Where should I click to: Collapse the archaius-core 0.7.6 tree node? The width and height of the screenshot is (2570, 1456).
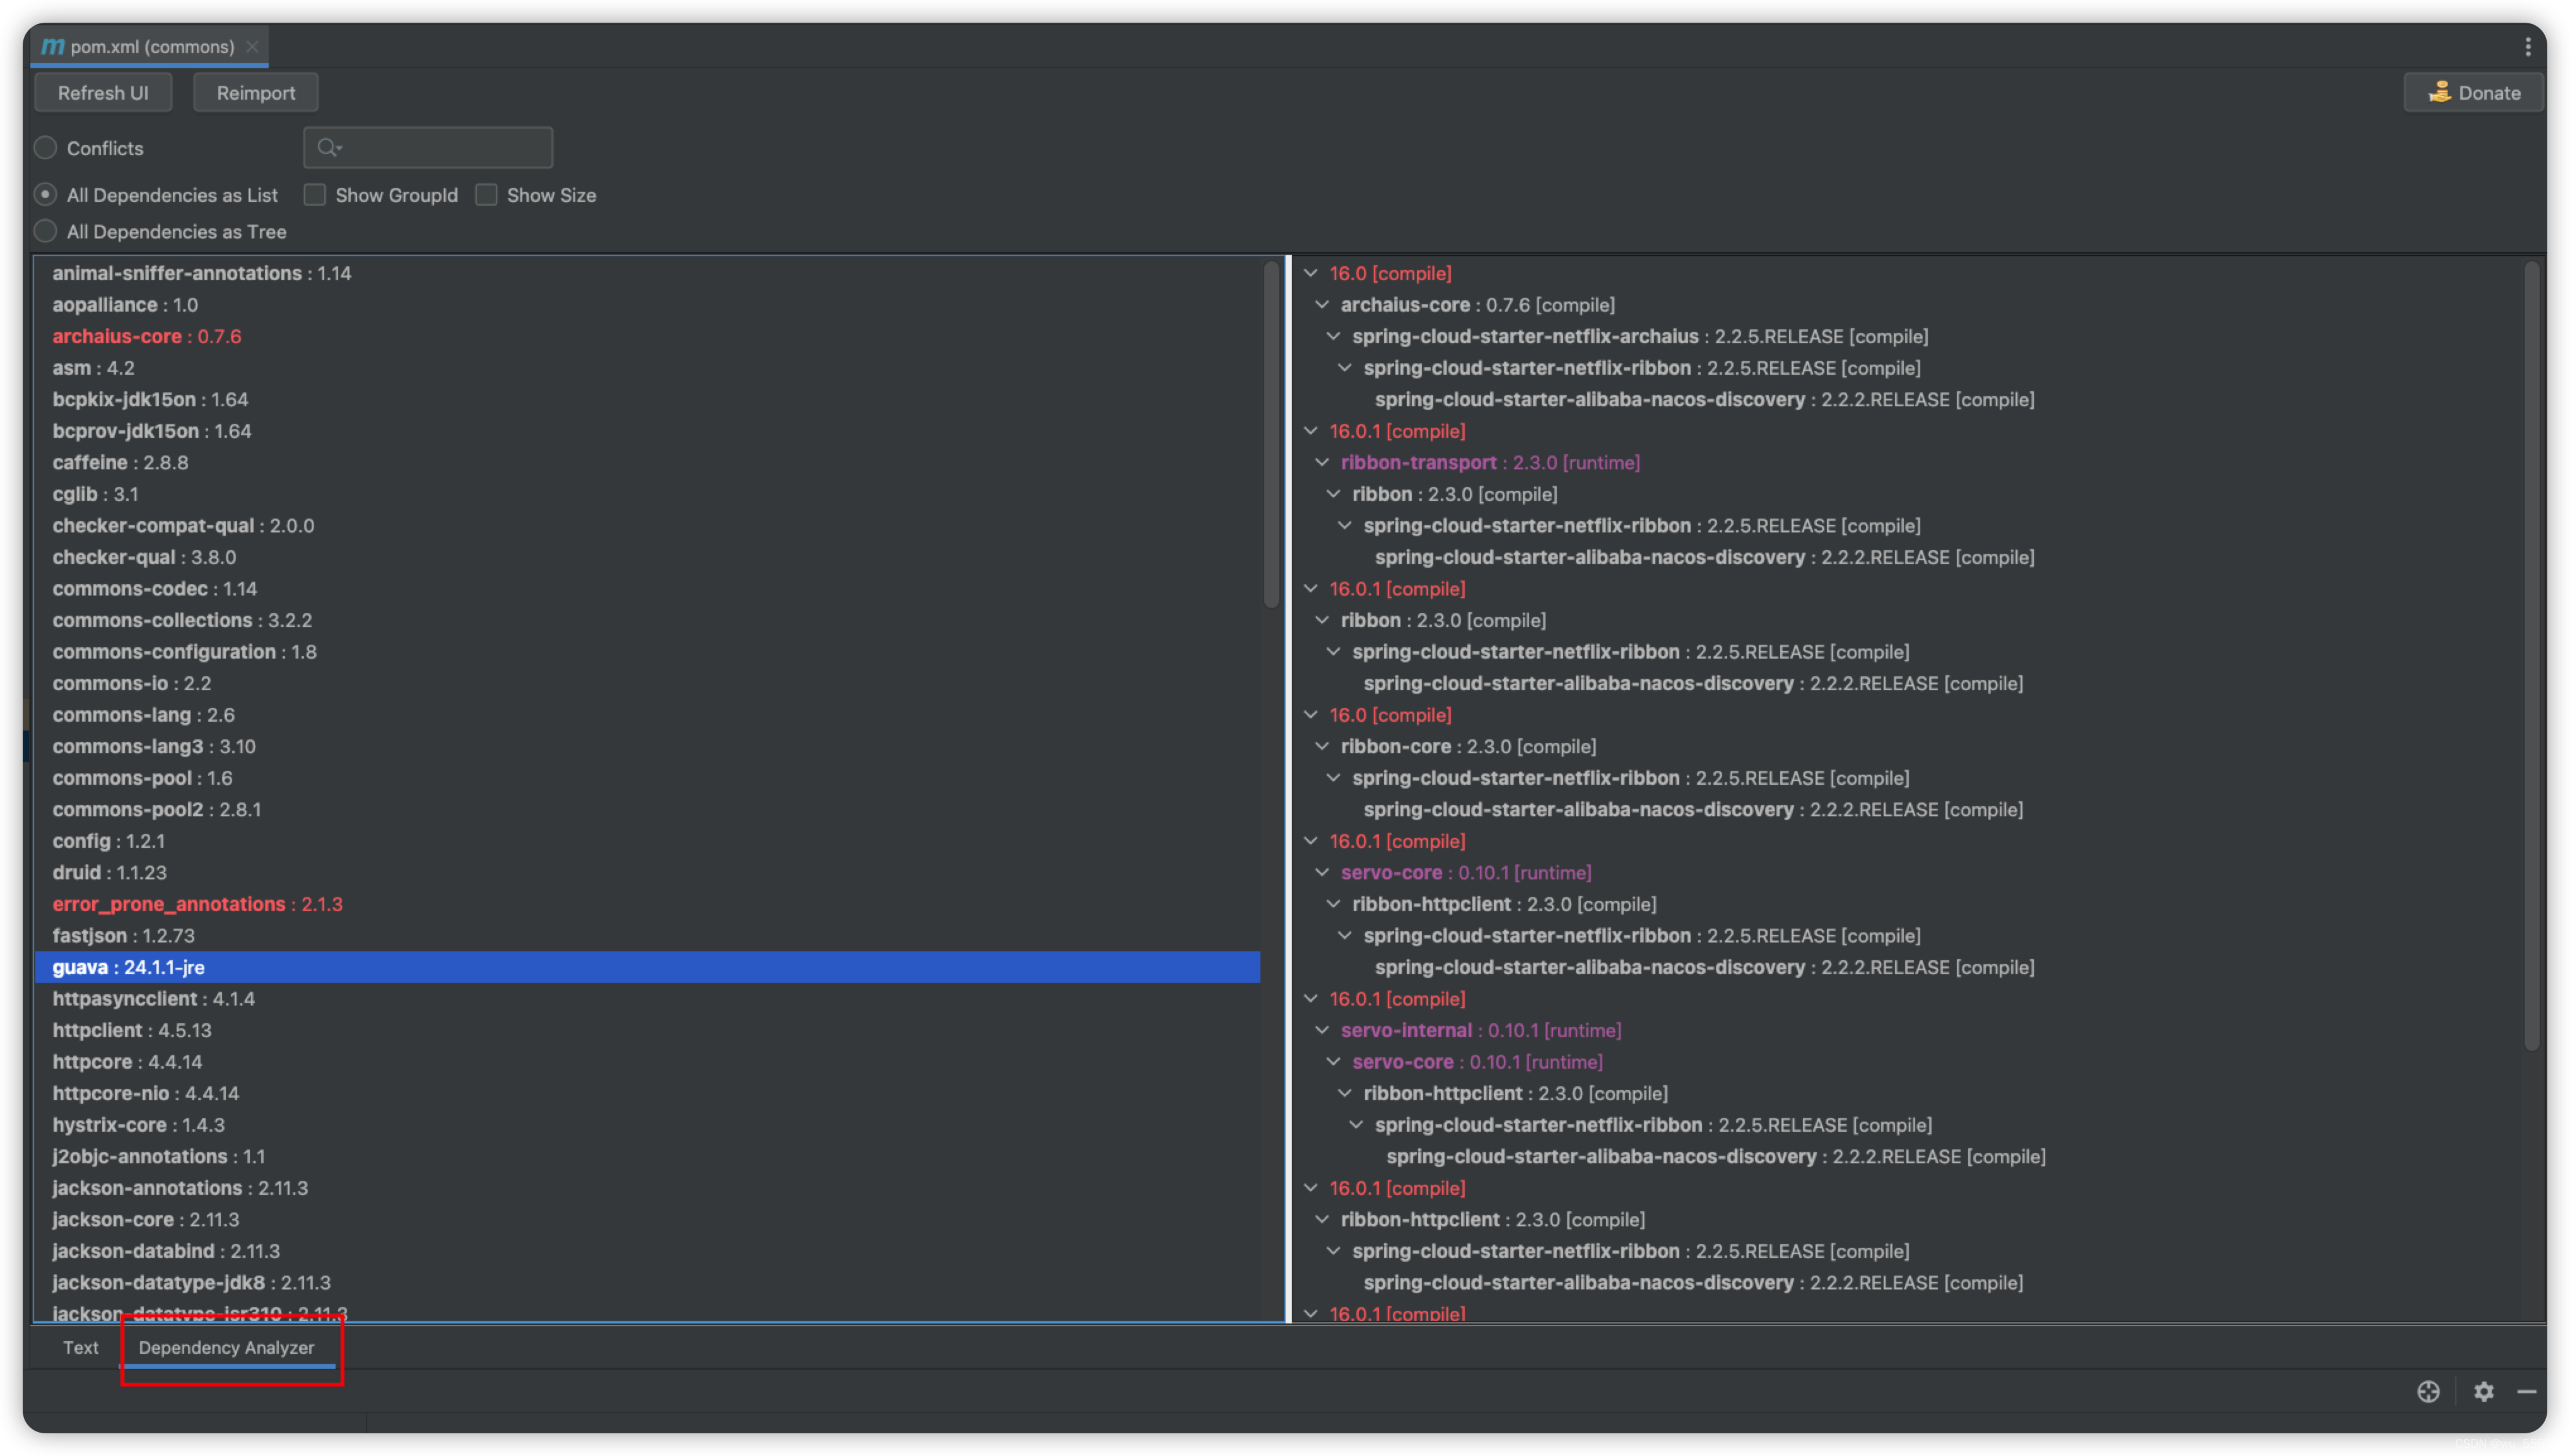1322,304
